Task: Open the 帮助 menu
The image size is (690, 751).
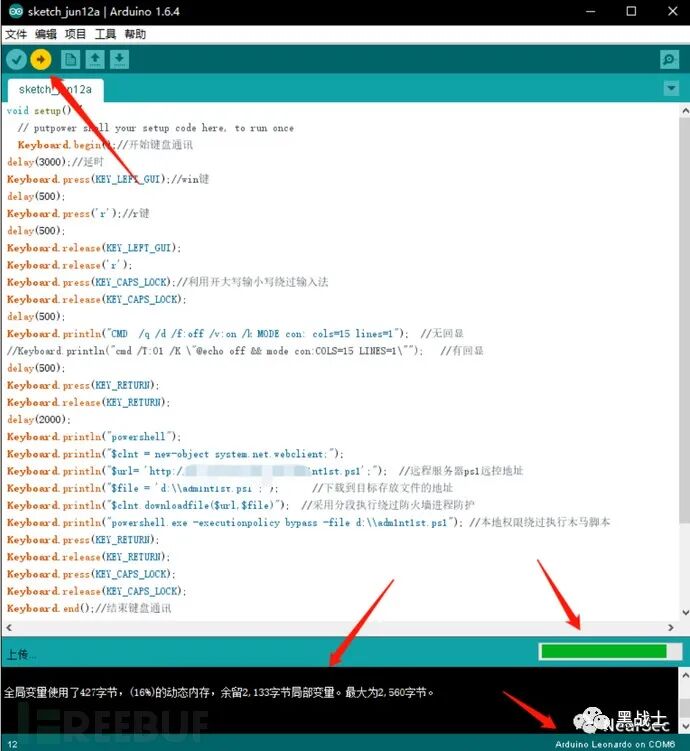Action: pos(135,34)
